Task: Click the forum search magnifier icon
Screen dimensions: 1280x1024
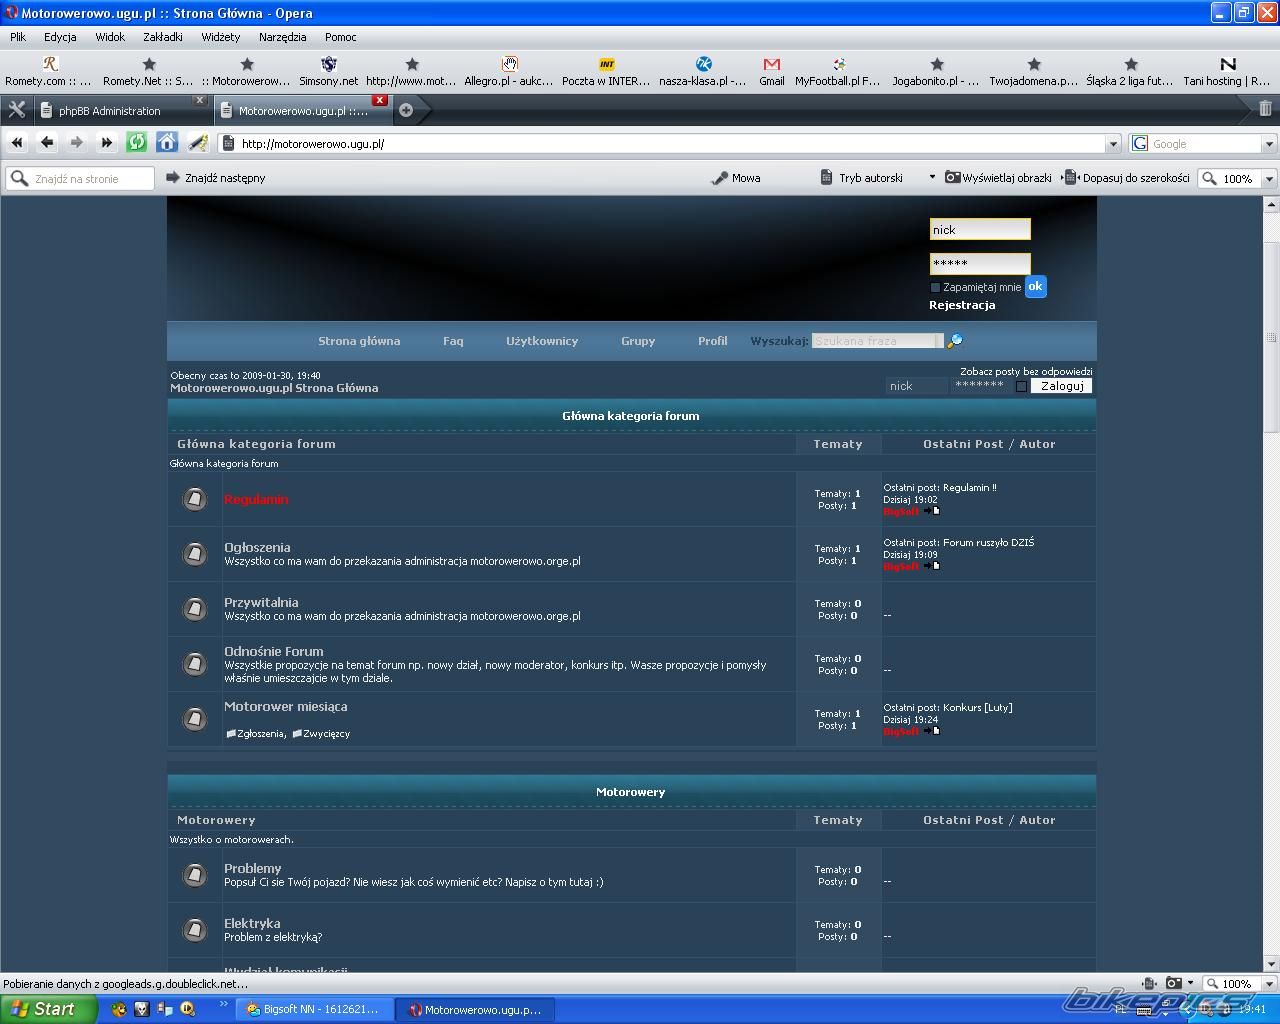Action: (x=955, y=341)
